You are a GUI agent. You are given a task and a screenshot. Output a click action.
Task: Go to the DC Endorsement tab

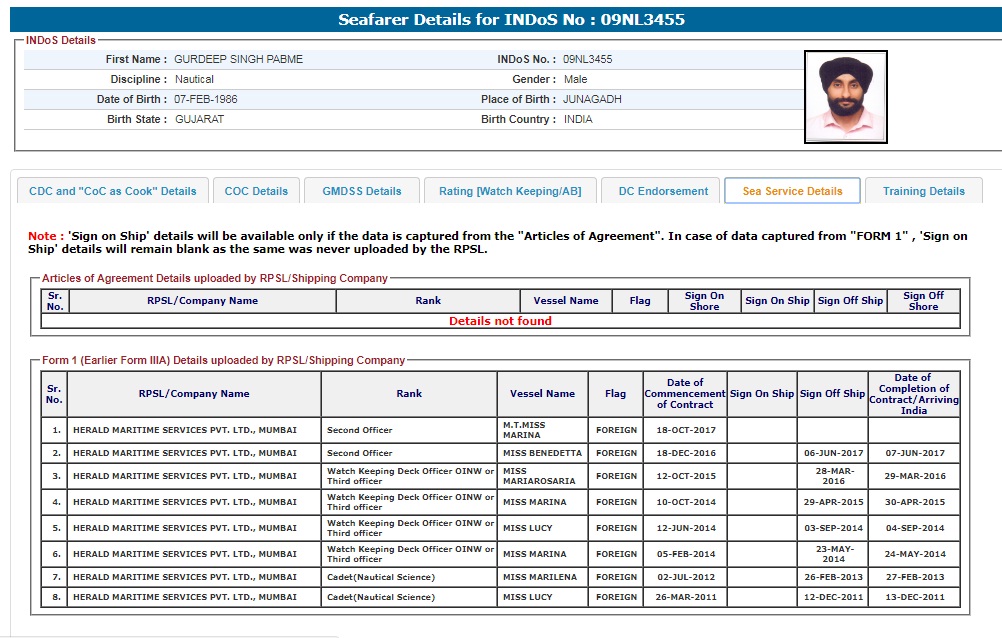click(x=663, y=191)
